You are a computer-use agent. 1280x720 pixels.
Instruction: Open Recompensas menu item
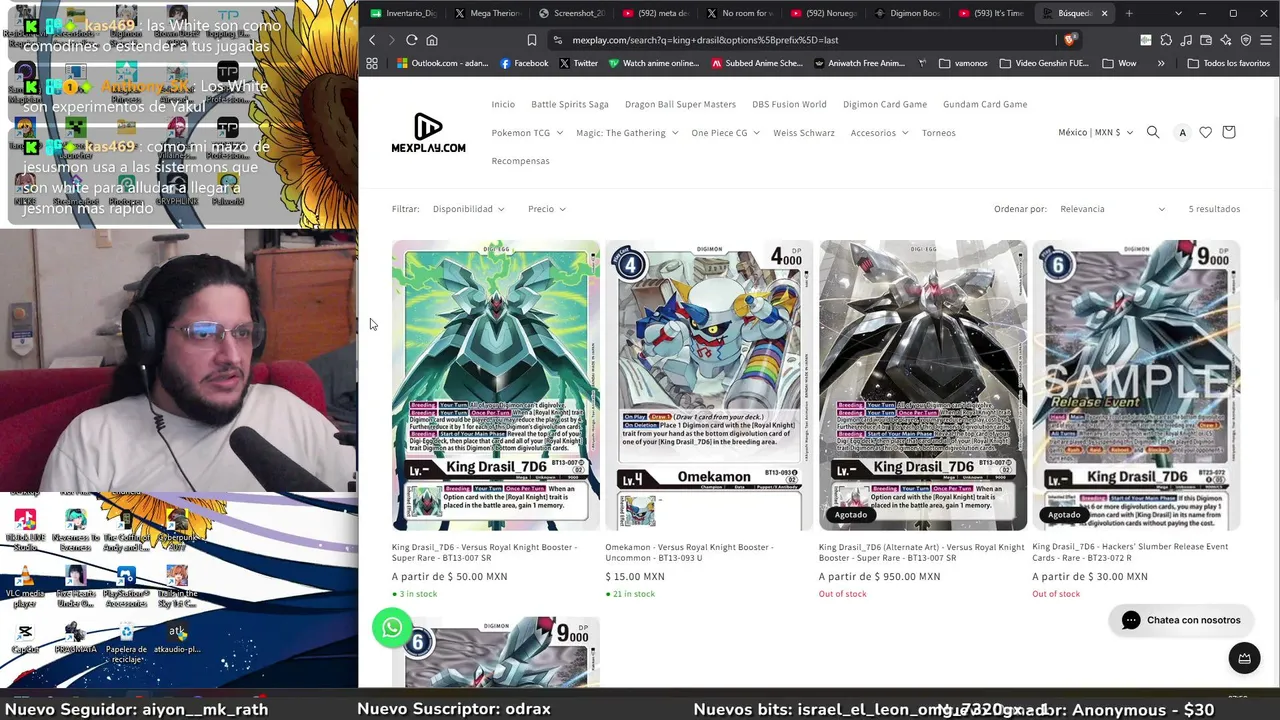click(520, 161)
